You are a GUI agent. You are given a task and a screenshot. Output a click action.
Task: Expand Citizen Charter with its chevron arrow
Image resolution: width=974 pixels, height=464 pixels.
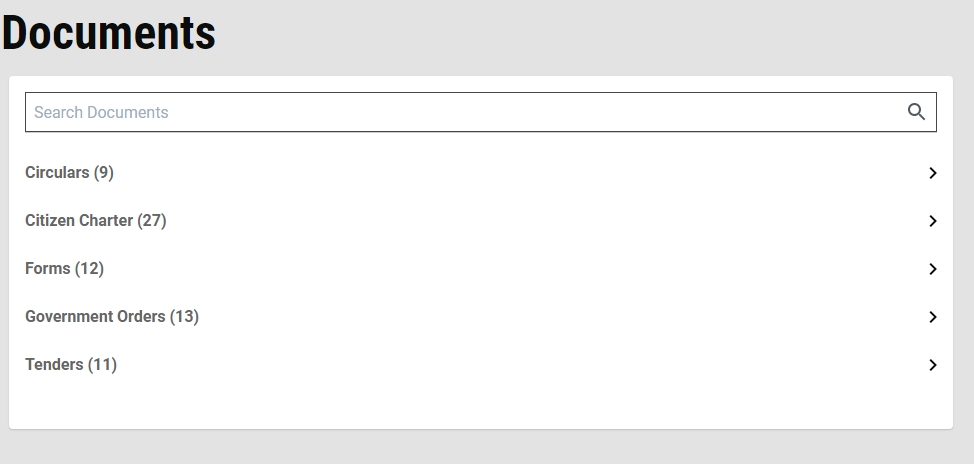pos(932,221)
